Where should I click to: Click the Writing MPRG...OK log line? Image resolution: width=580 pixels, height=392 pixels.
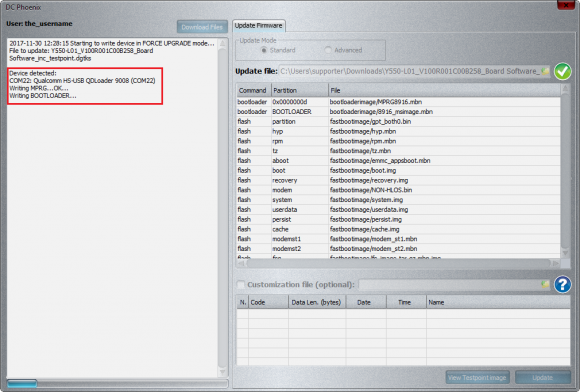pyautogui.click(x=39, y=88)
